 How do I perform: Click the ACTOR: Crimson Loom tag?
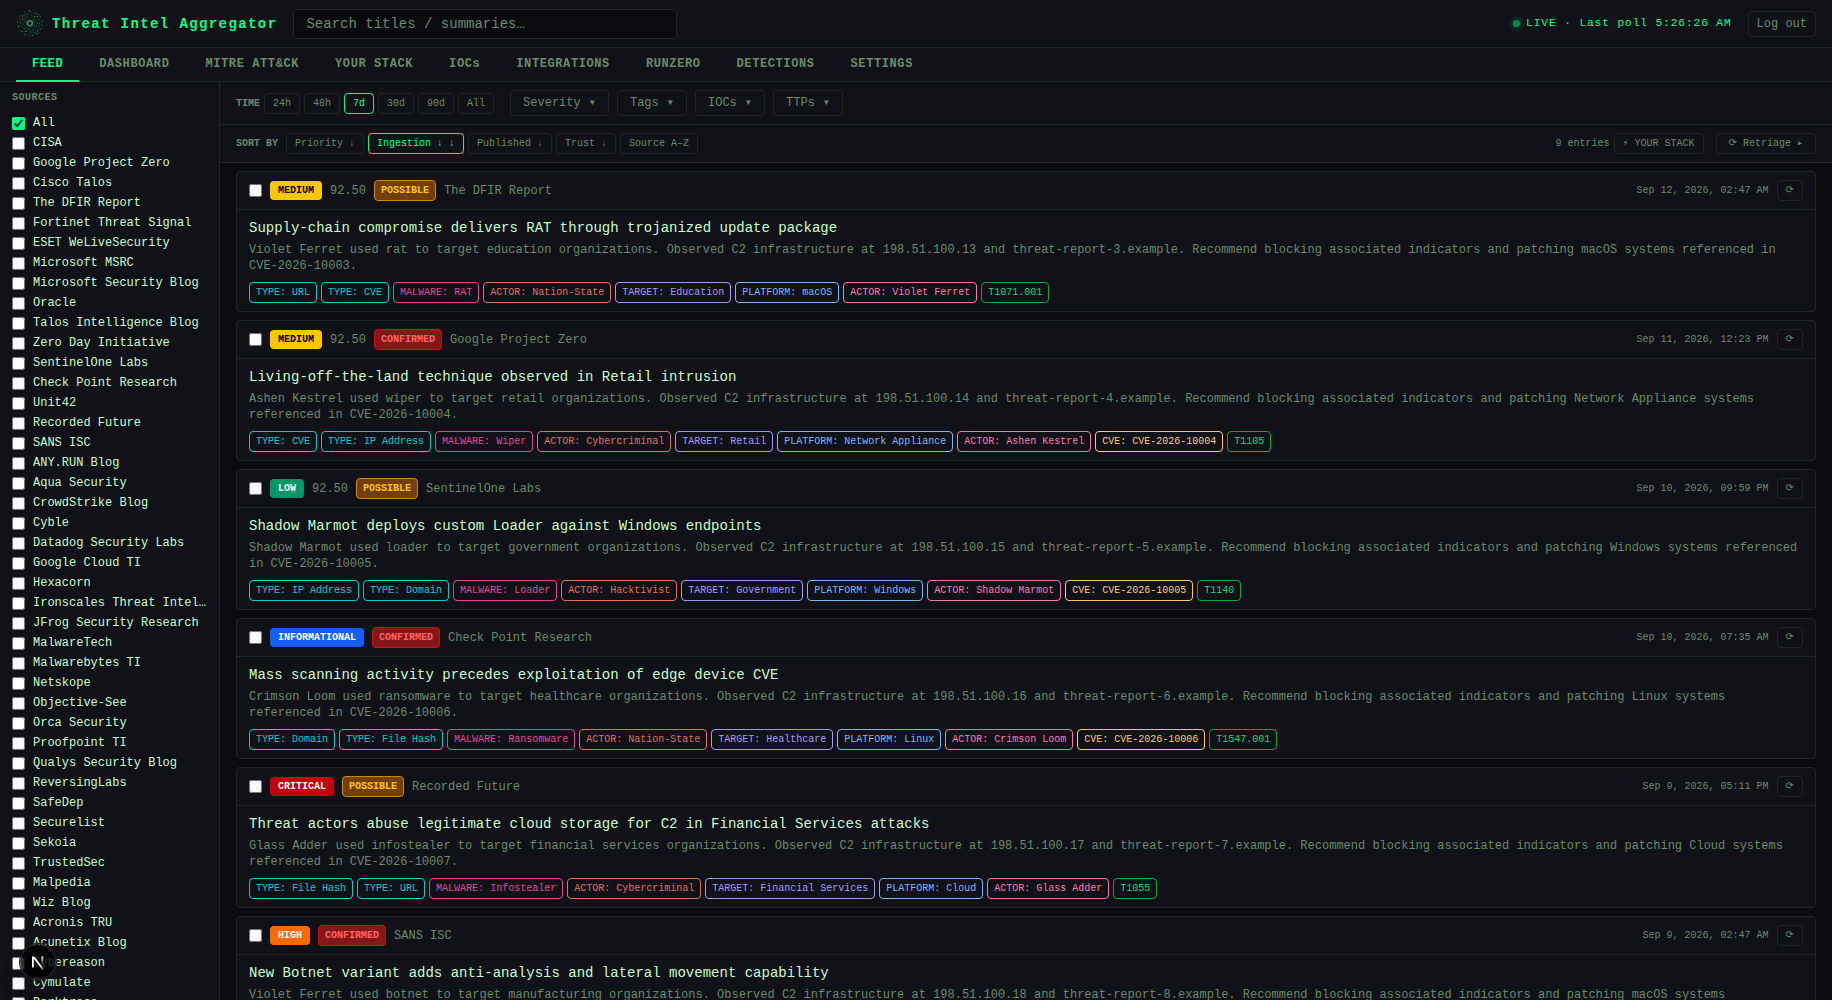[1009, 739]
